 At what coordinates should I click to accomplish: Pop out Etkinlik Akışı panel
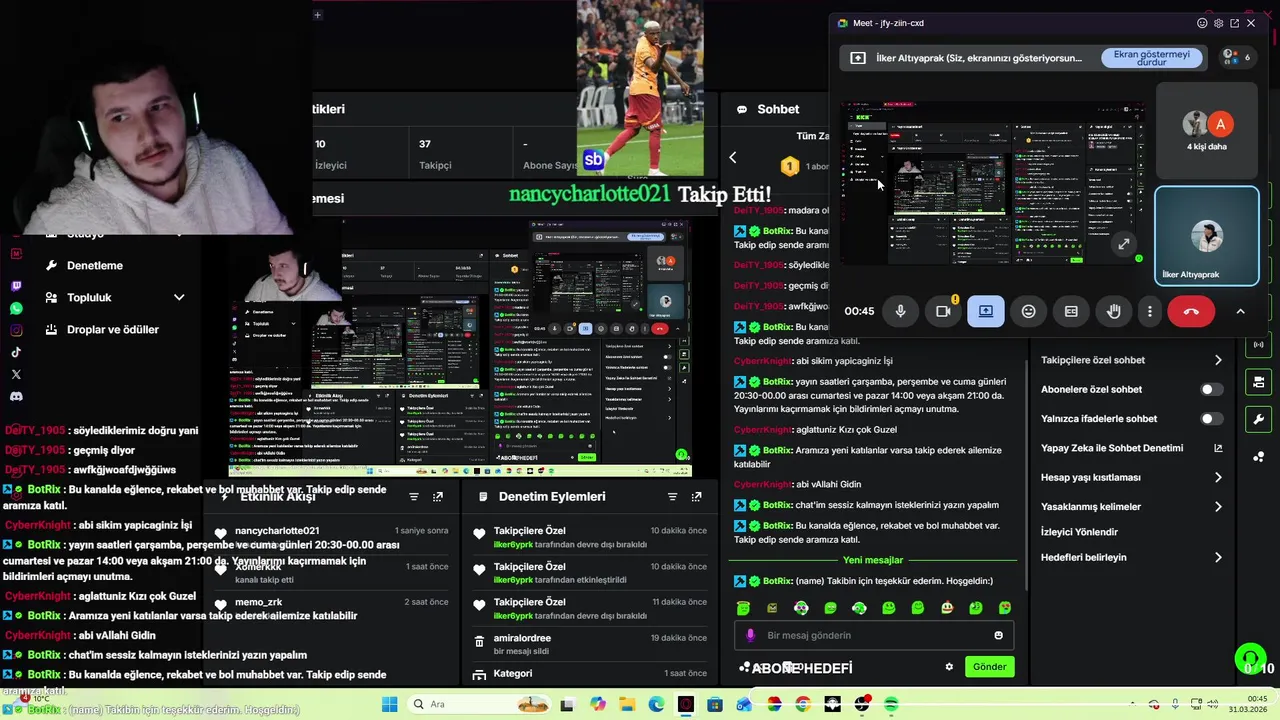click(x=438, y=497)
